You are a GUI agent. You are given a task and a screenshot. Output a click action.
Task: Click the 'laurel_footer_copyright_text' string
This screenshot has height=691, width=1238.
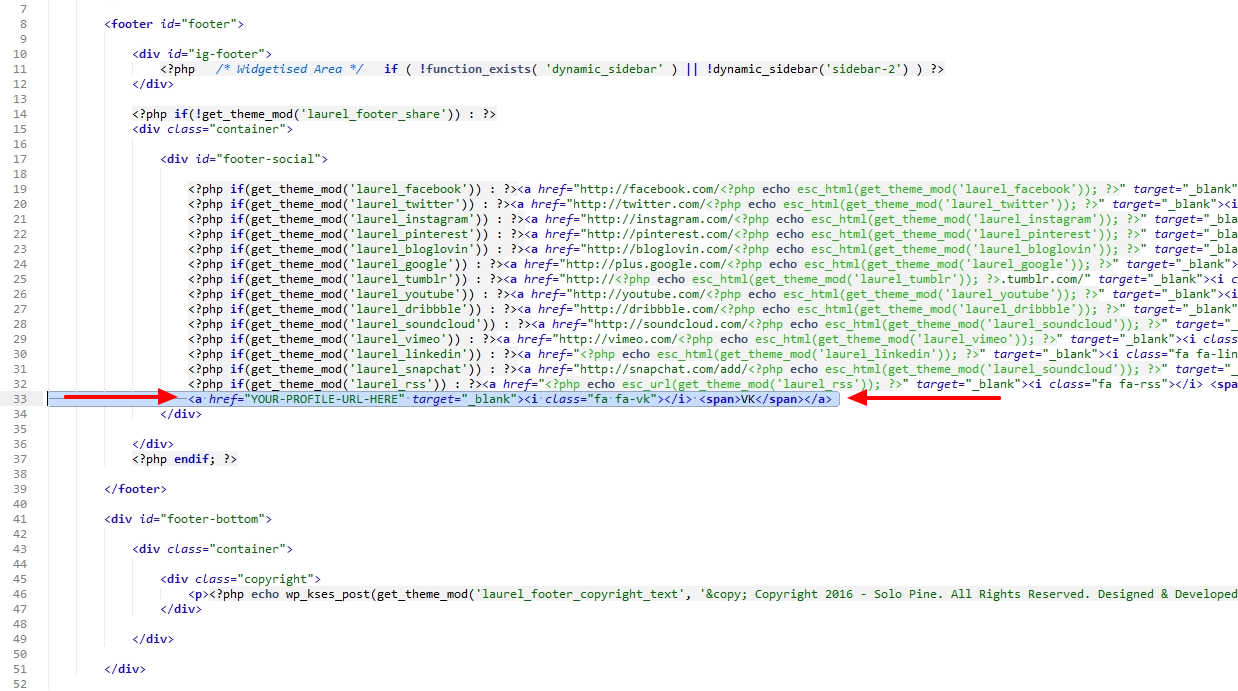580,594
